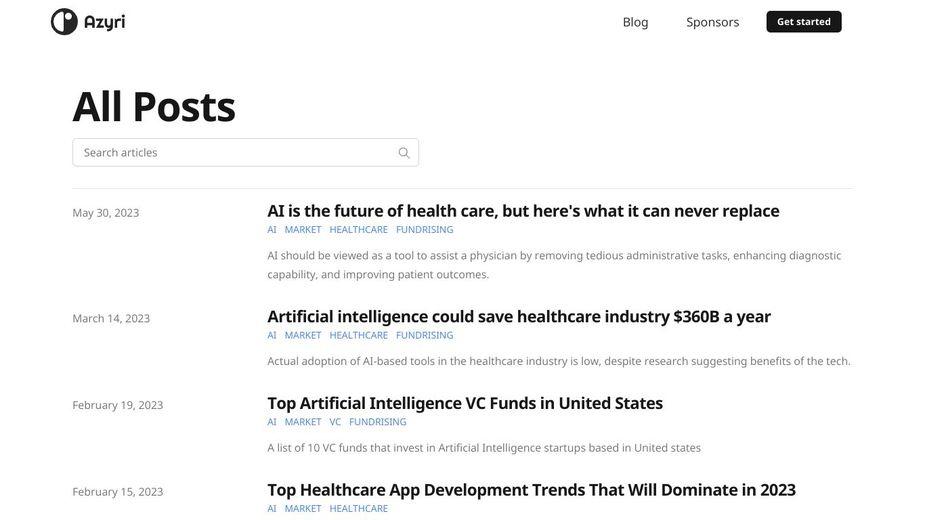Image resolution: width=925 pixels, height=520 pixels.
Task: Select HEALTHCARE tag under the first post
Action: point(359,230)
